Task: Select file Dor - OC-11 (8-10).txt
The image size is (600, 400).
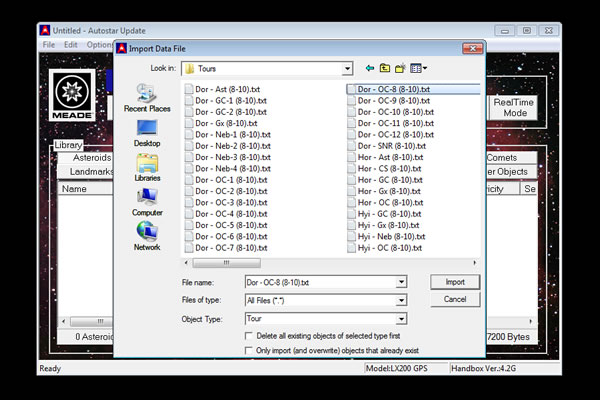Action: tap(391, 123)
